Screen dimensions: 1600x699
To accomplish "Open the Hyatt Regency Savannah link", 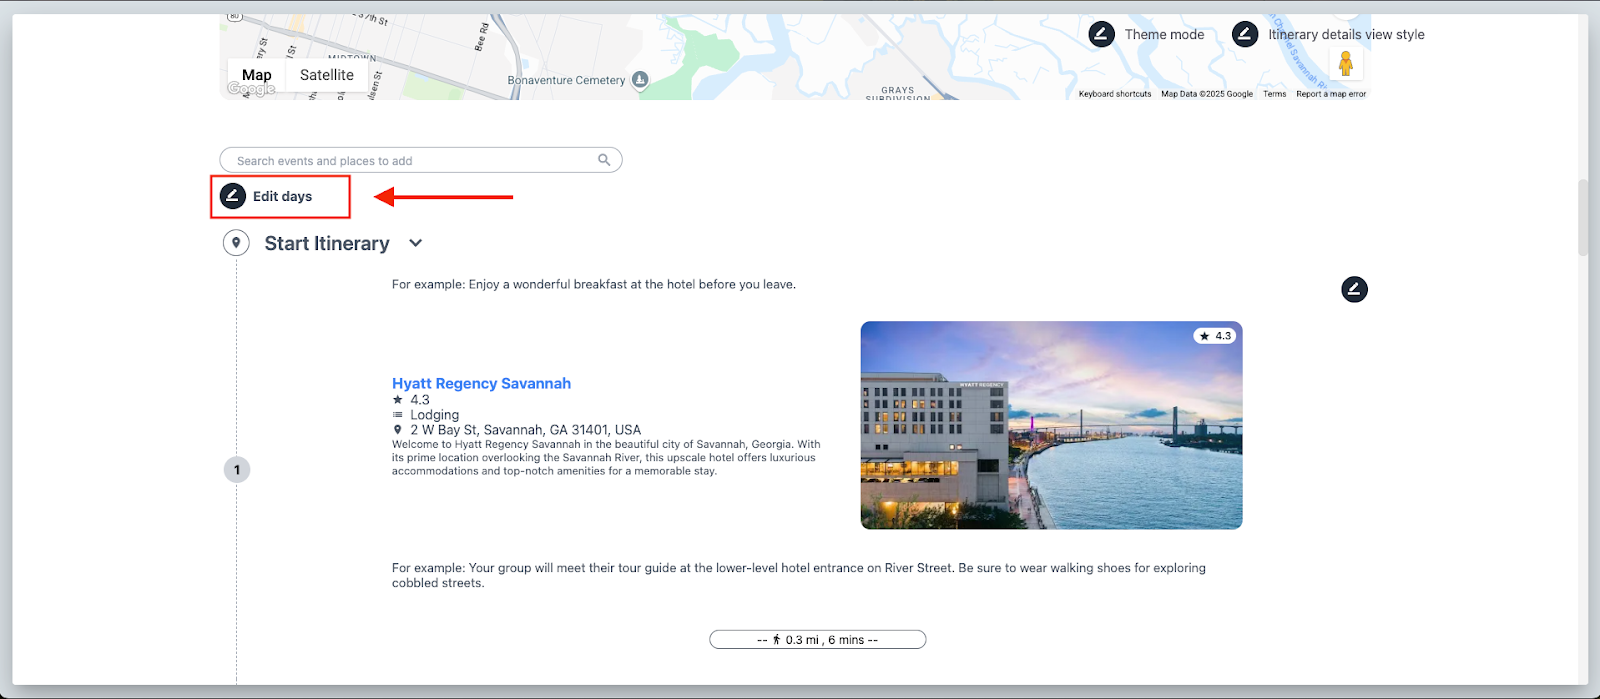I will click(x=481, y=383).
